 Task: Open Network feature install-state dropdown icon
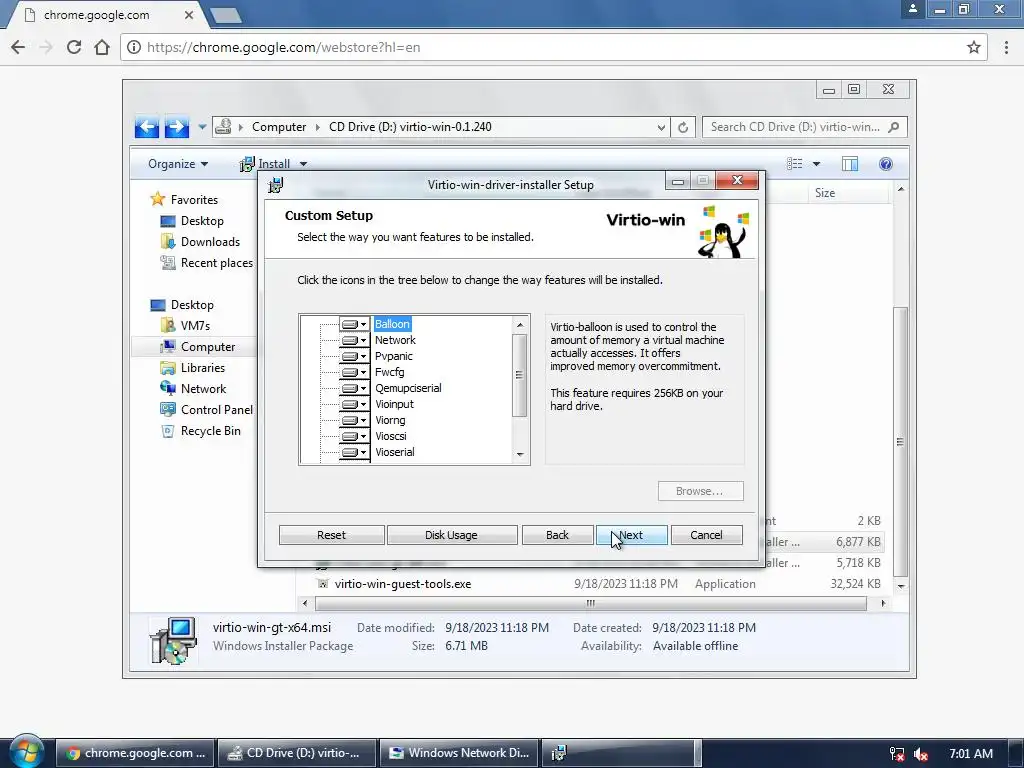tap(355, 340)
